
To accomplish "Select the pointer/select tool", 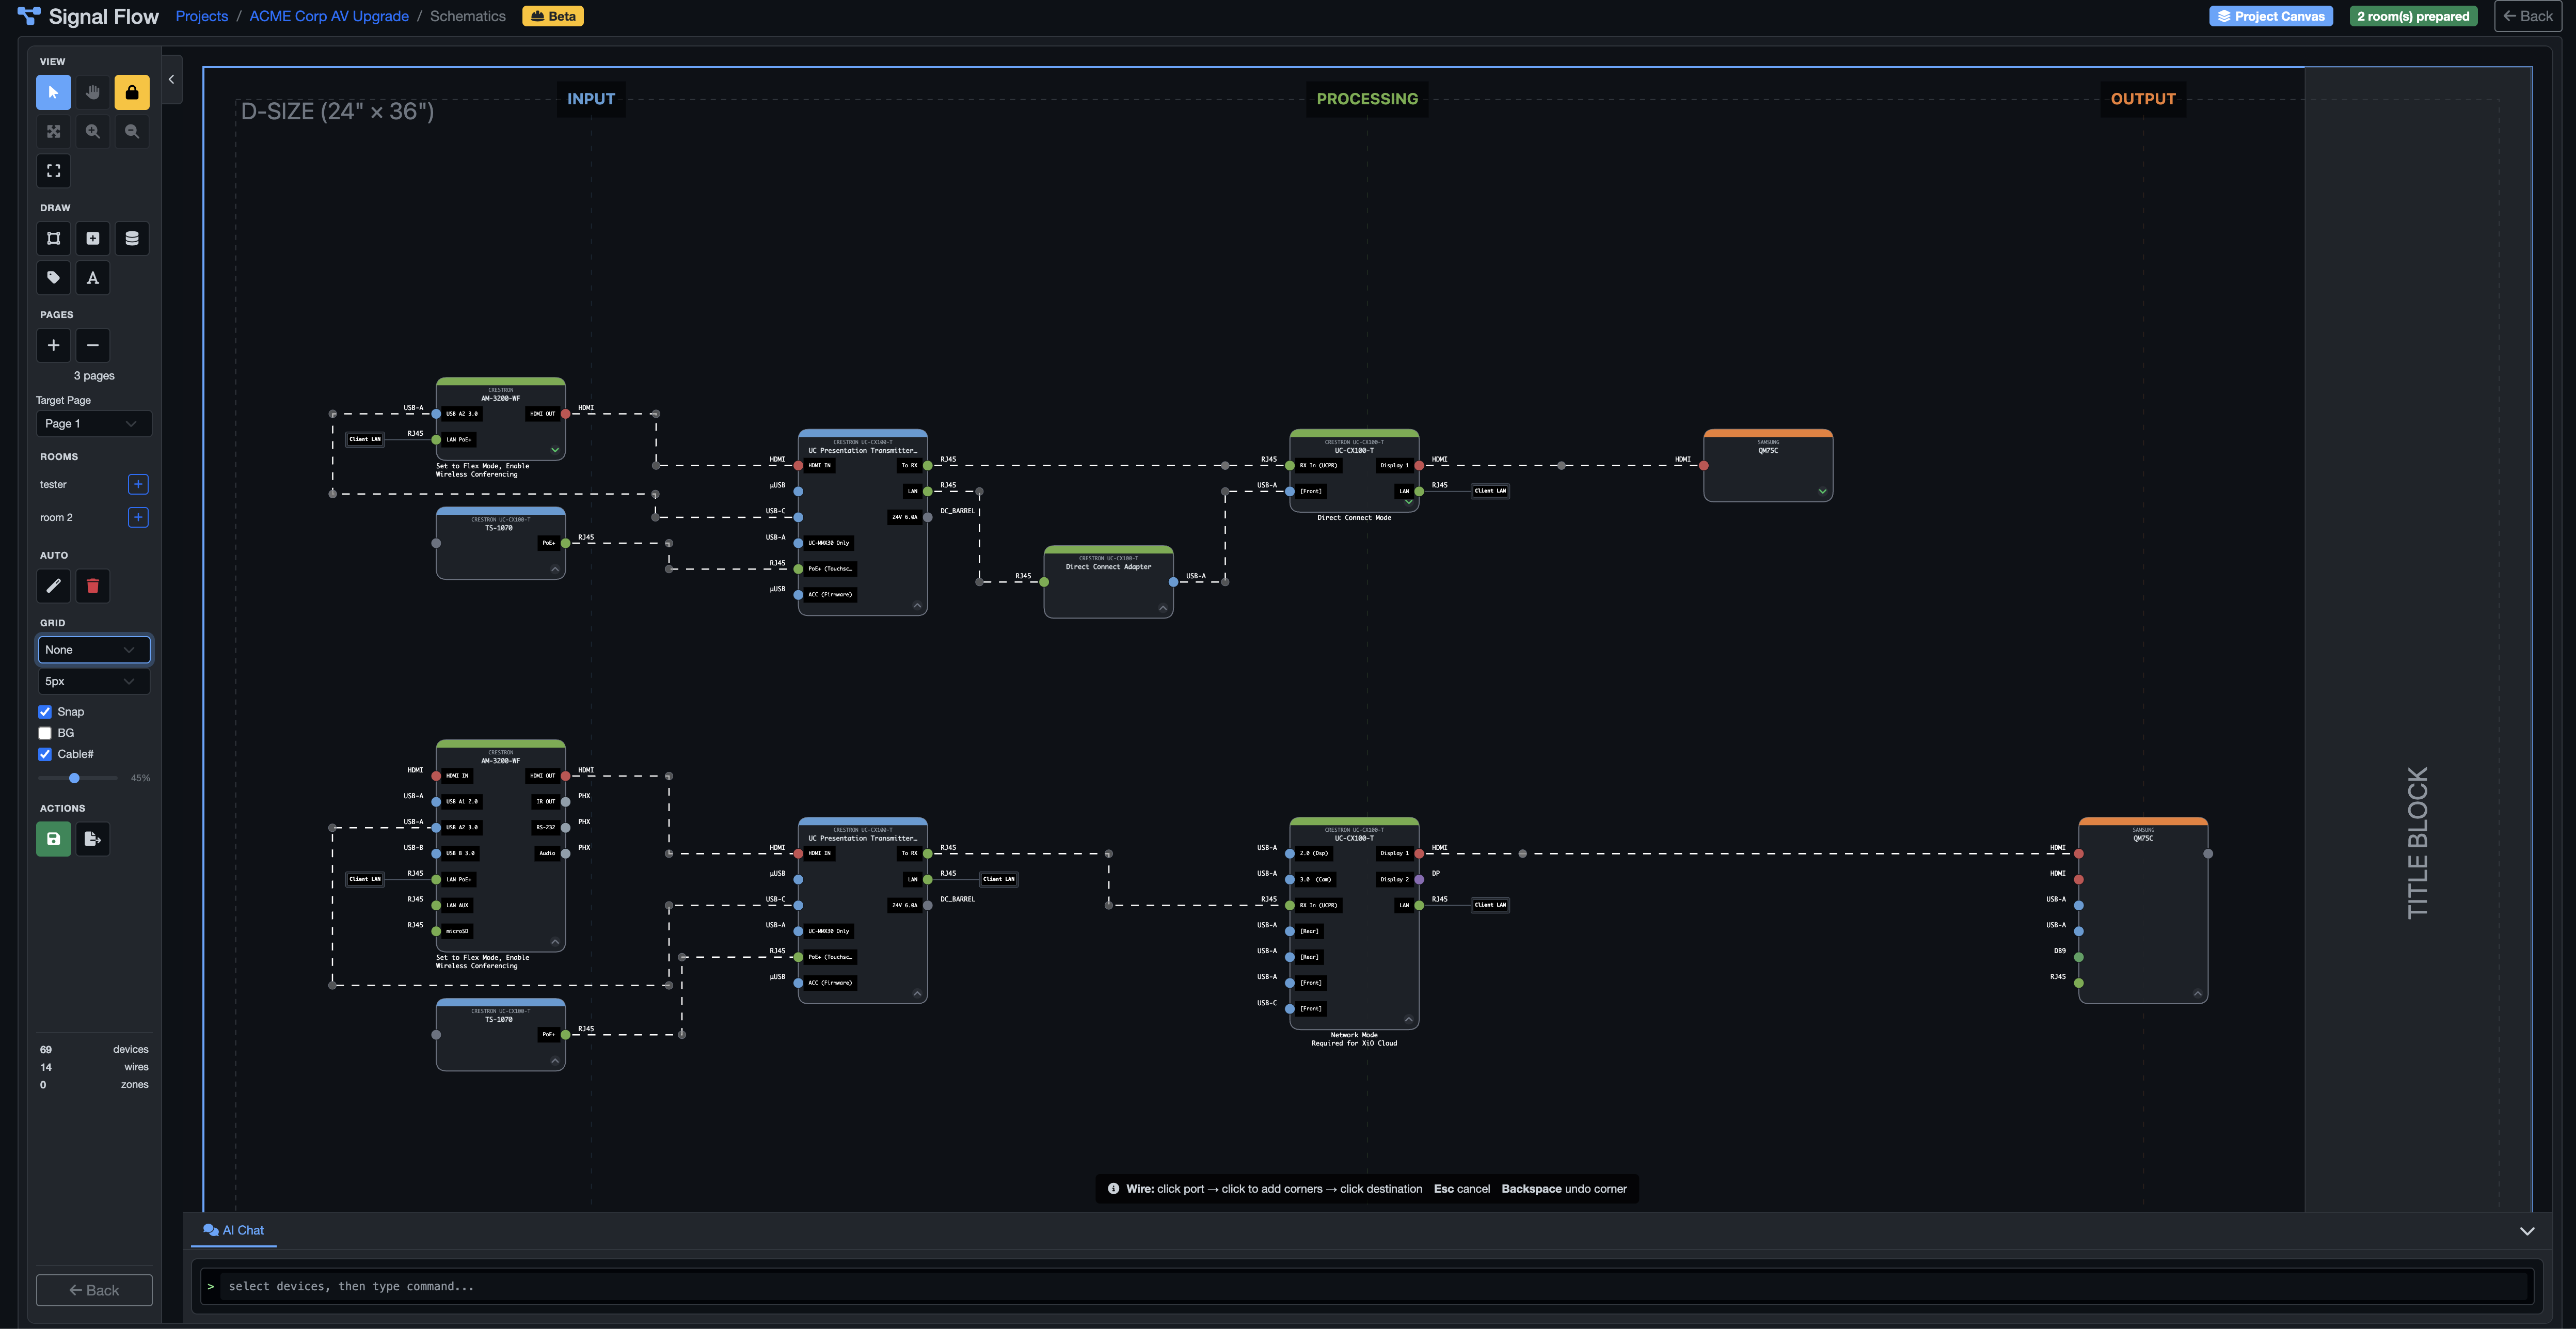I will pos(54,92).
